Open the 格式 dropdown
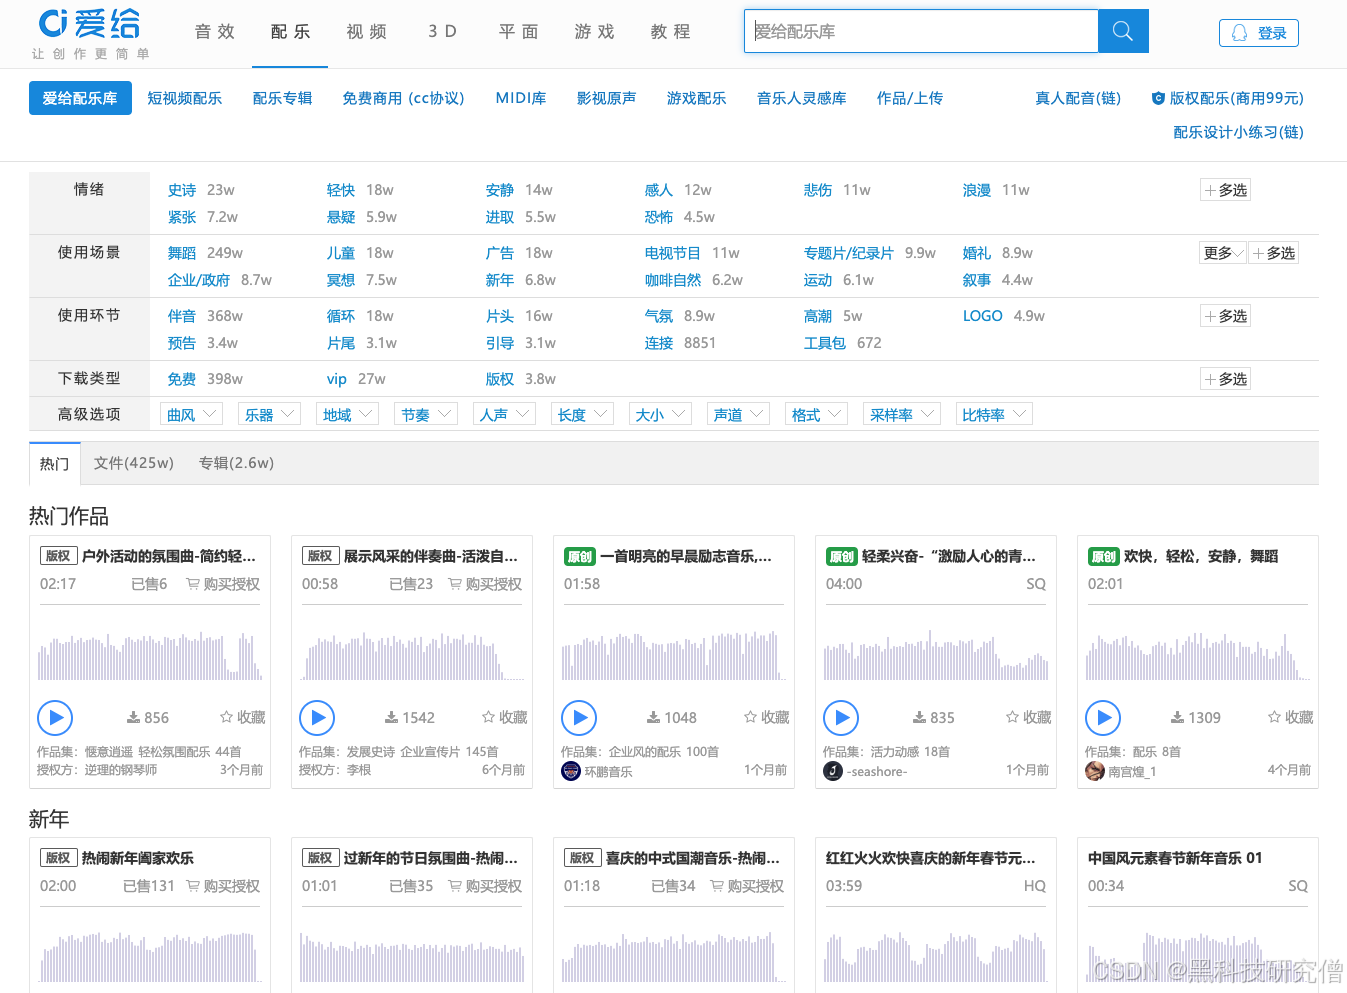Image resolution: width=1347 pixels, height=993 pixels. click(x=816, y=414)
